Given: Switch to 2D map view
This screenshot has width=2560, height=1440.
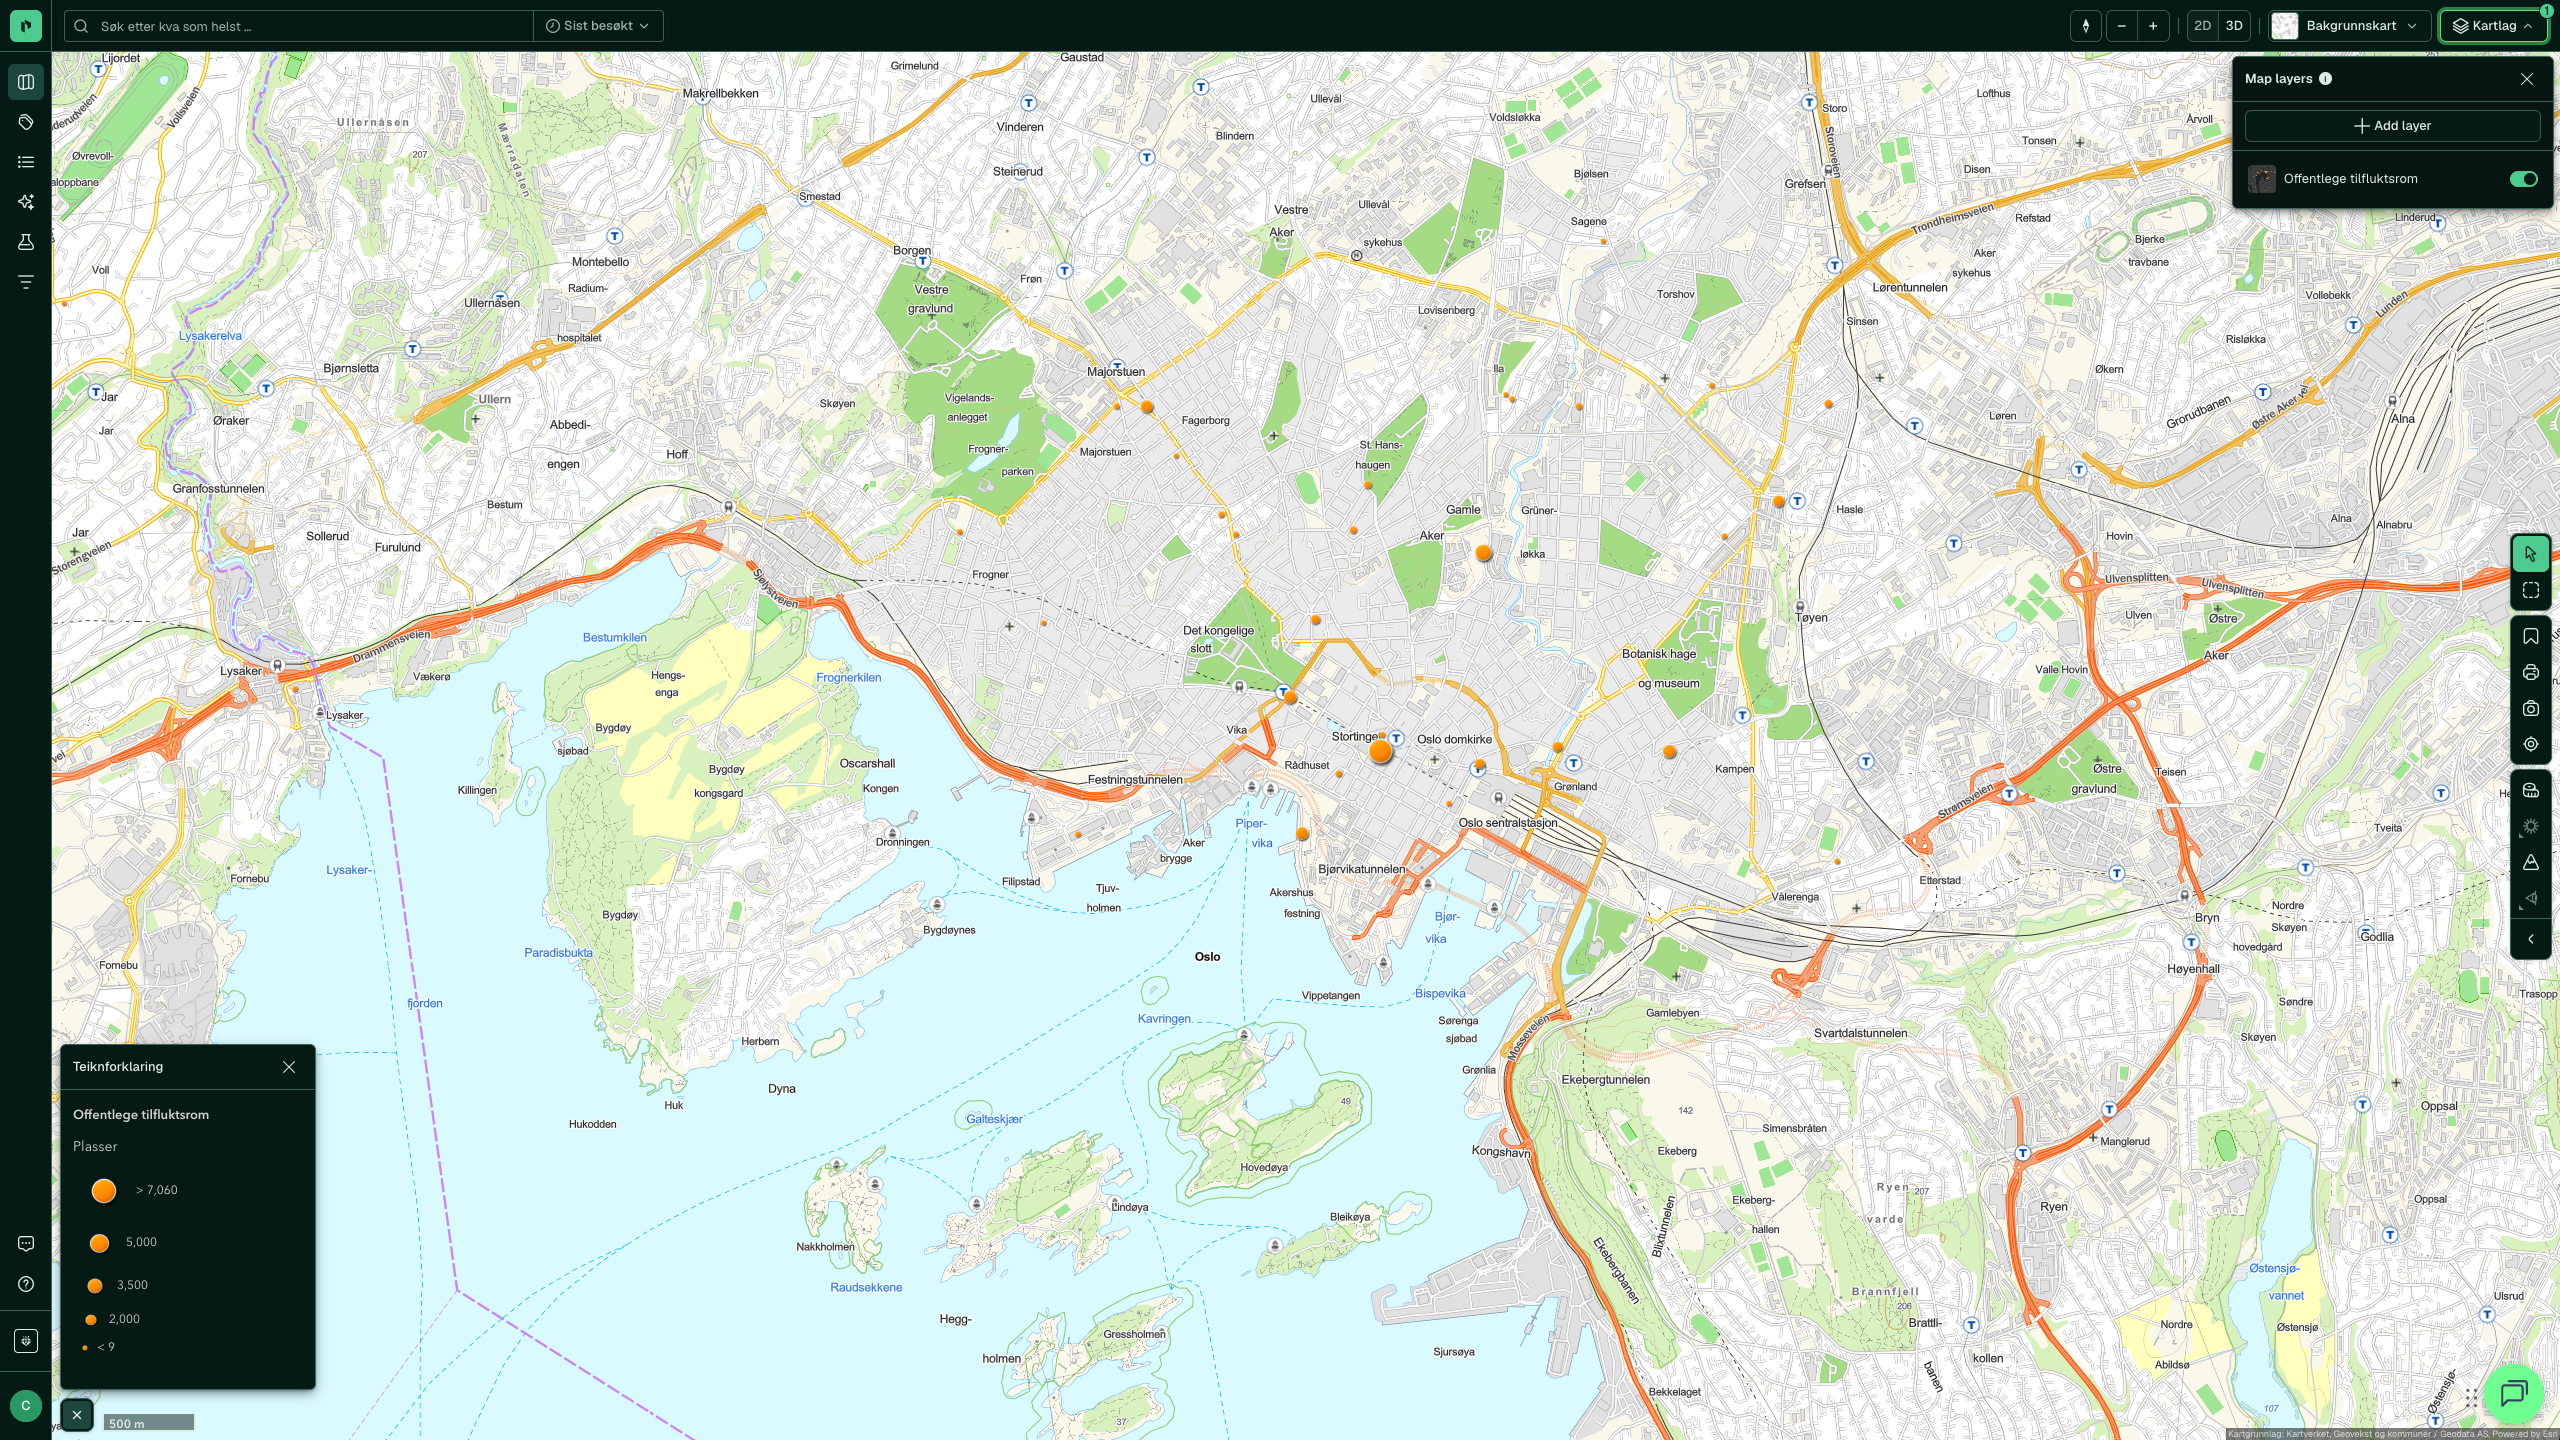Looking at the screenshot, I should tap(2202, 26).
